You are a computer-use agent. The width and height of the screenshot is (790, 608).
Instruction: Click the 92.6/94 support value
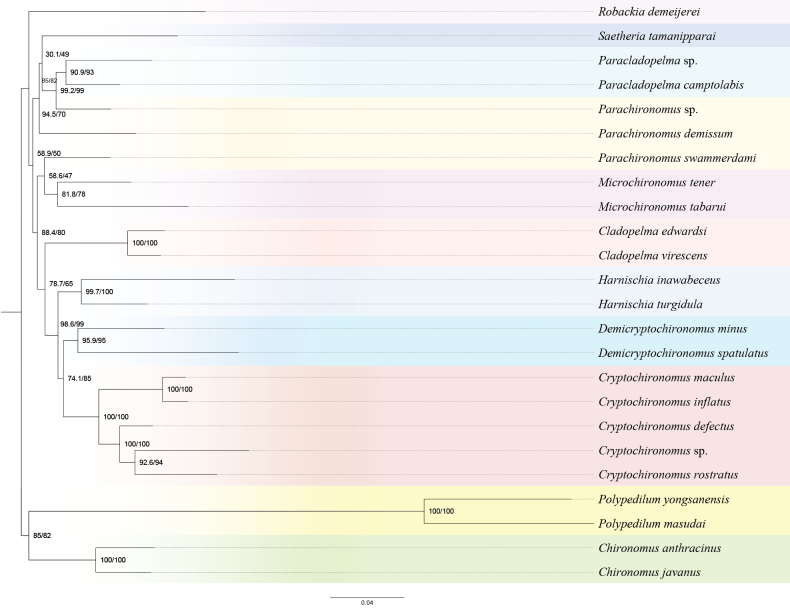pyautogui.click(x=151, y=462)
